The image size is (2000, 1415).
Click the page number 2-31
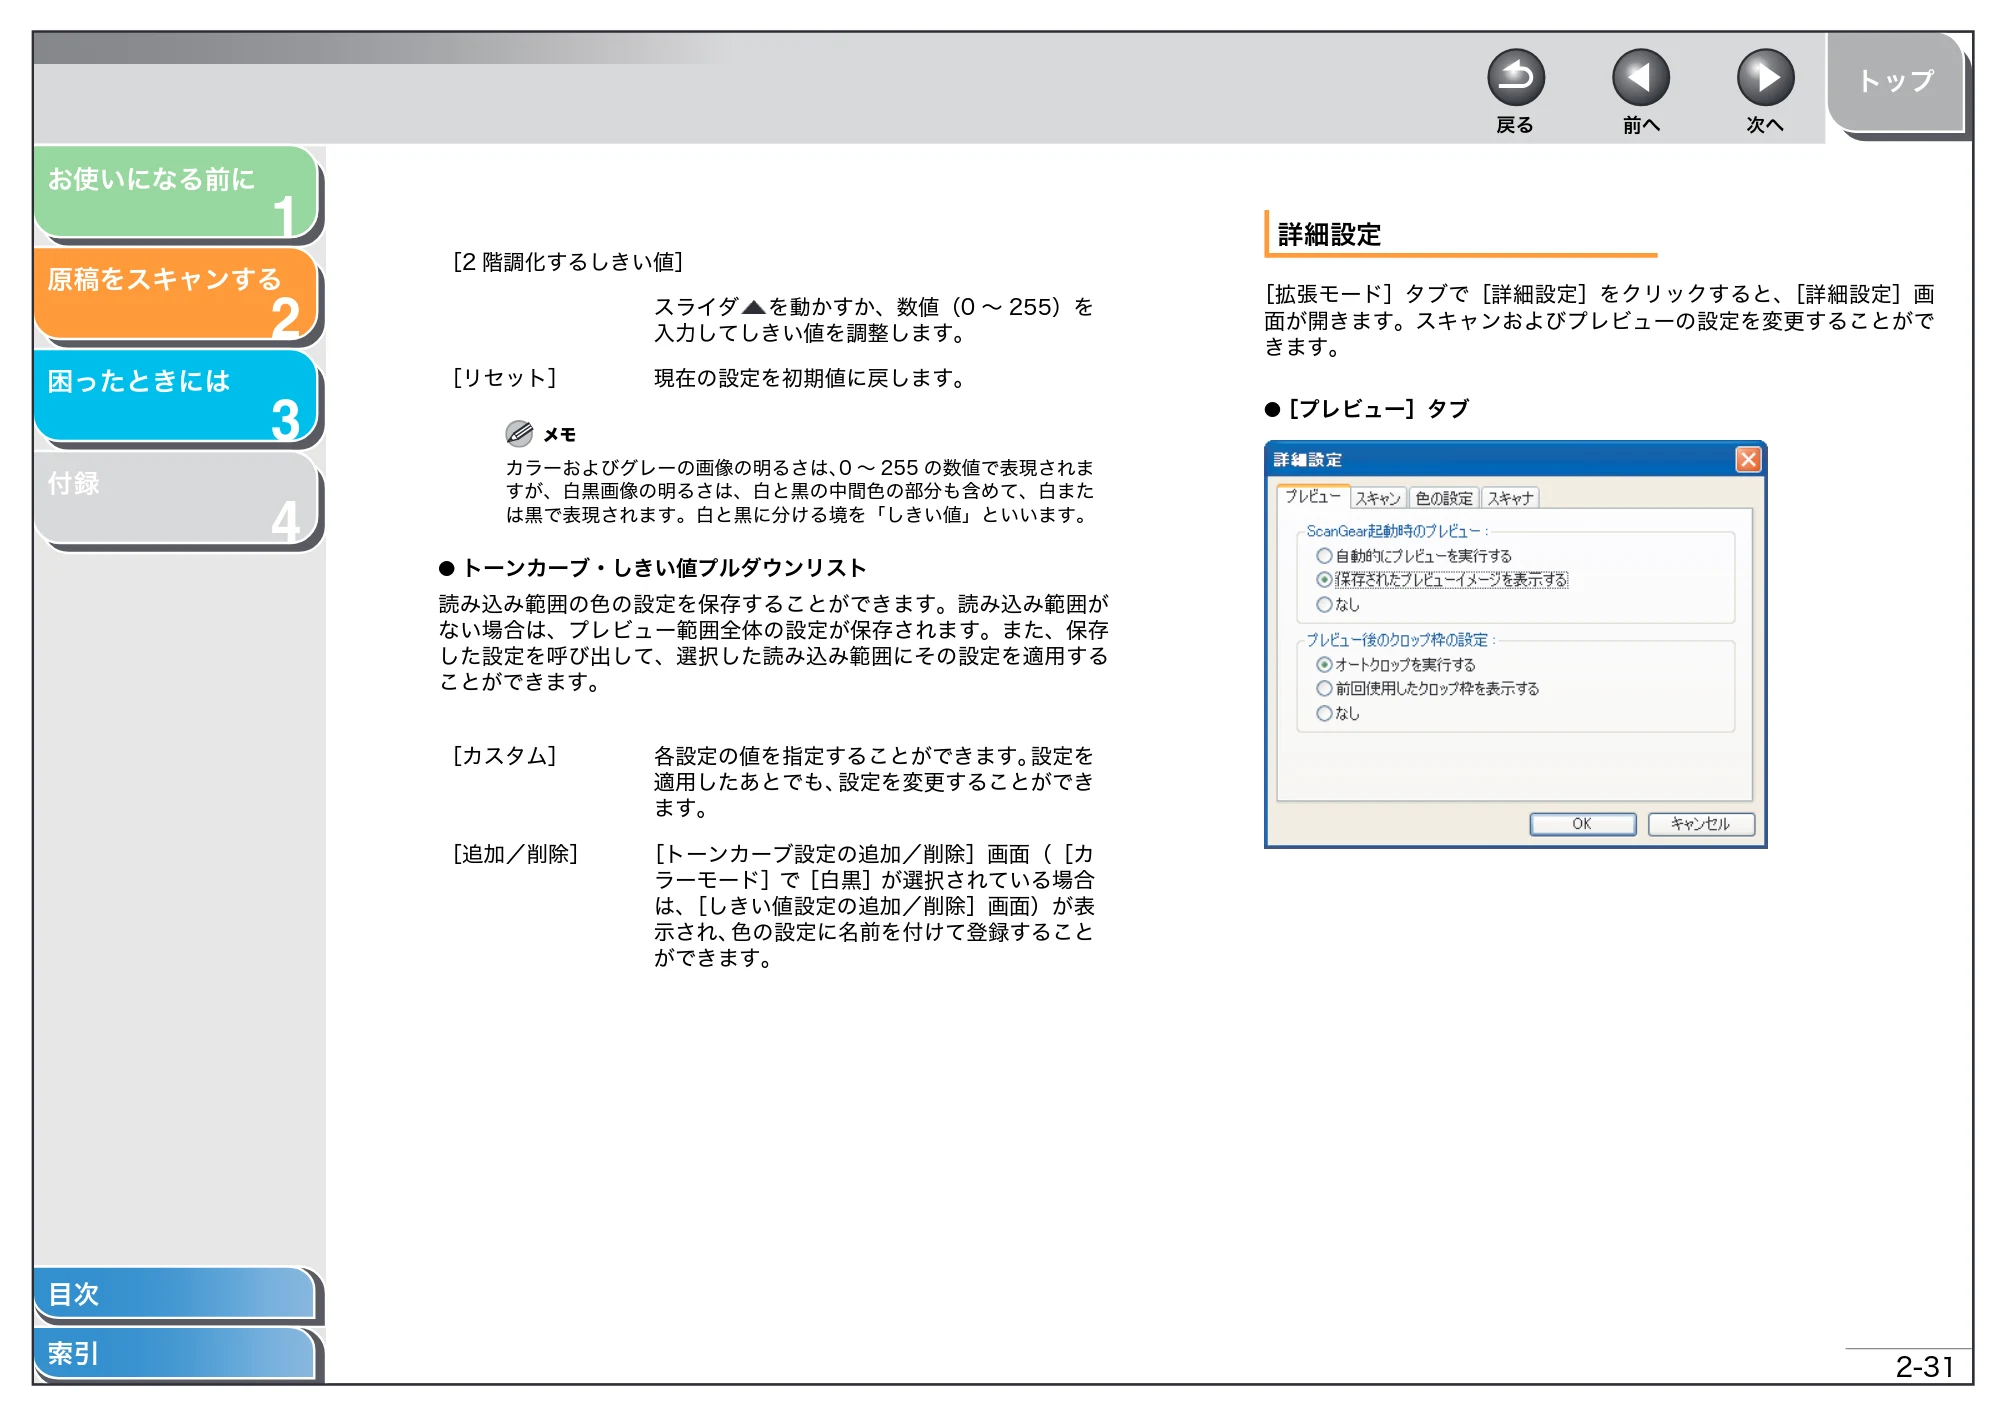point(1923,1366)
